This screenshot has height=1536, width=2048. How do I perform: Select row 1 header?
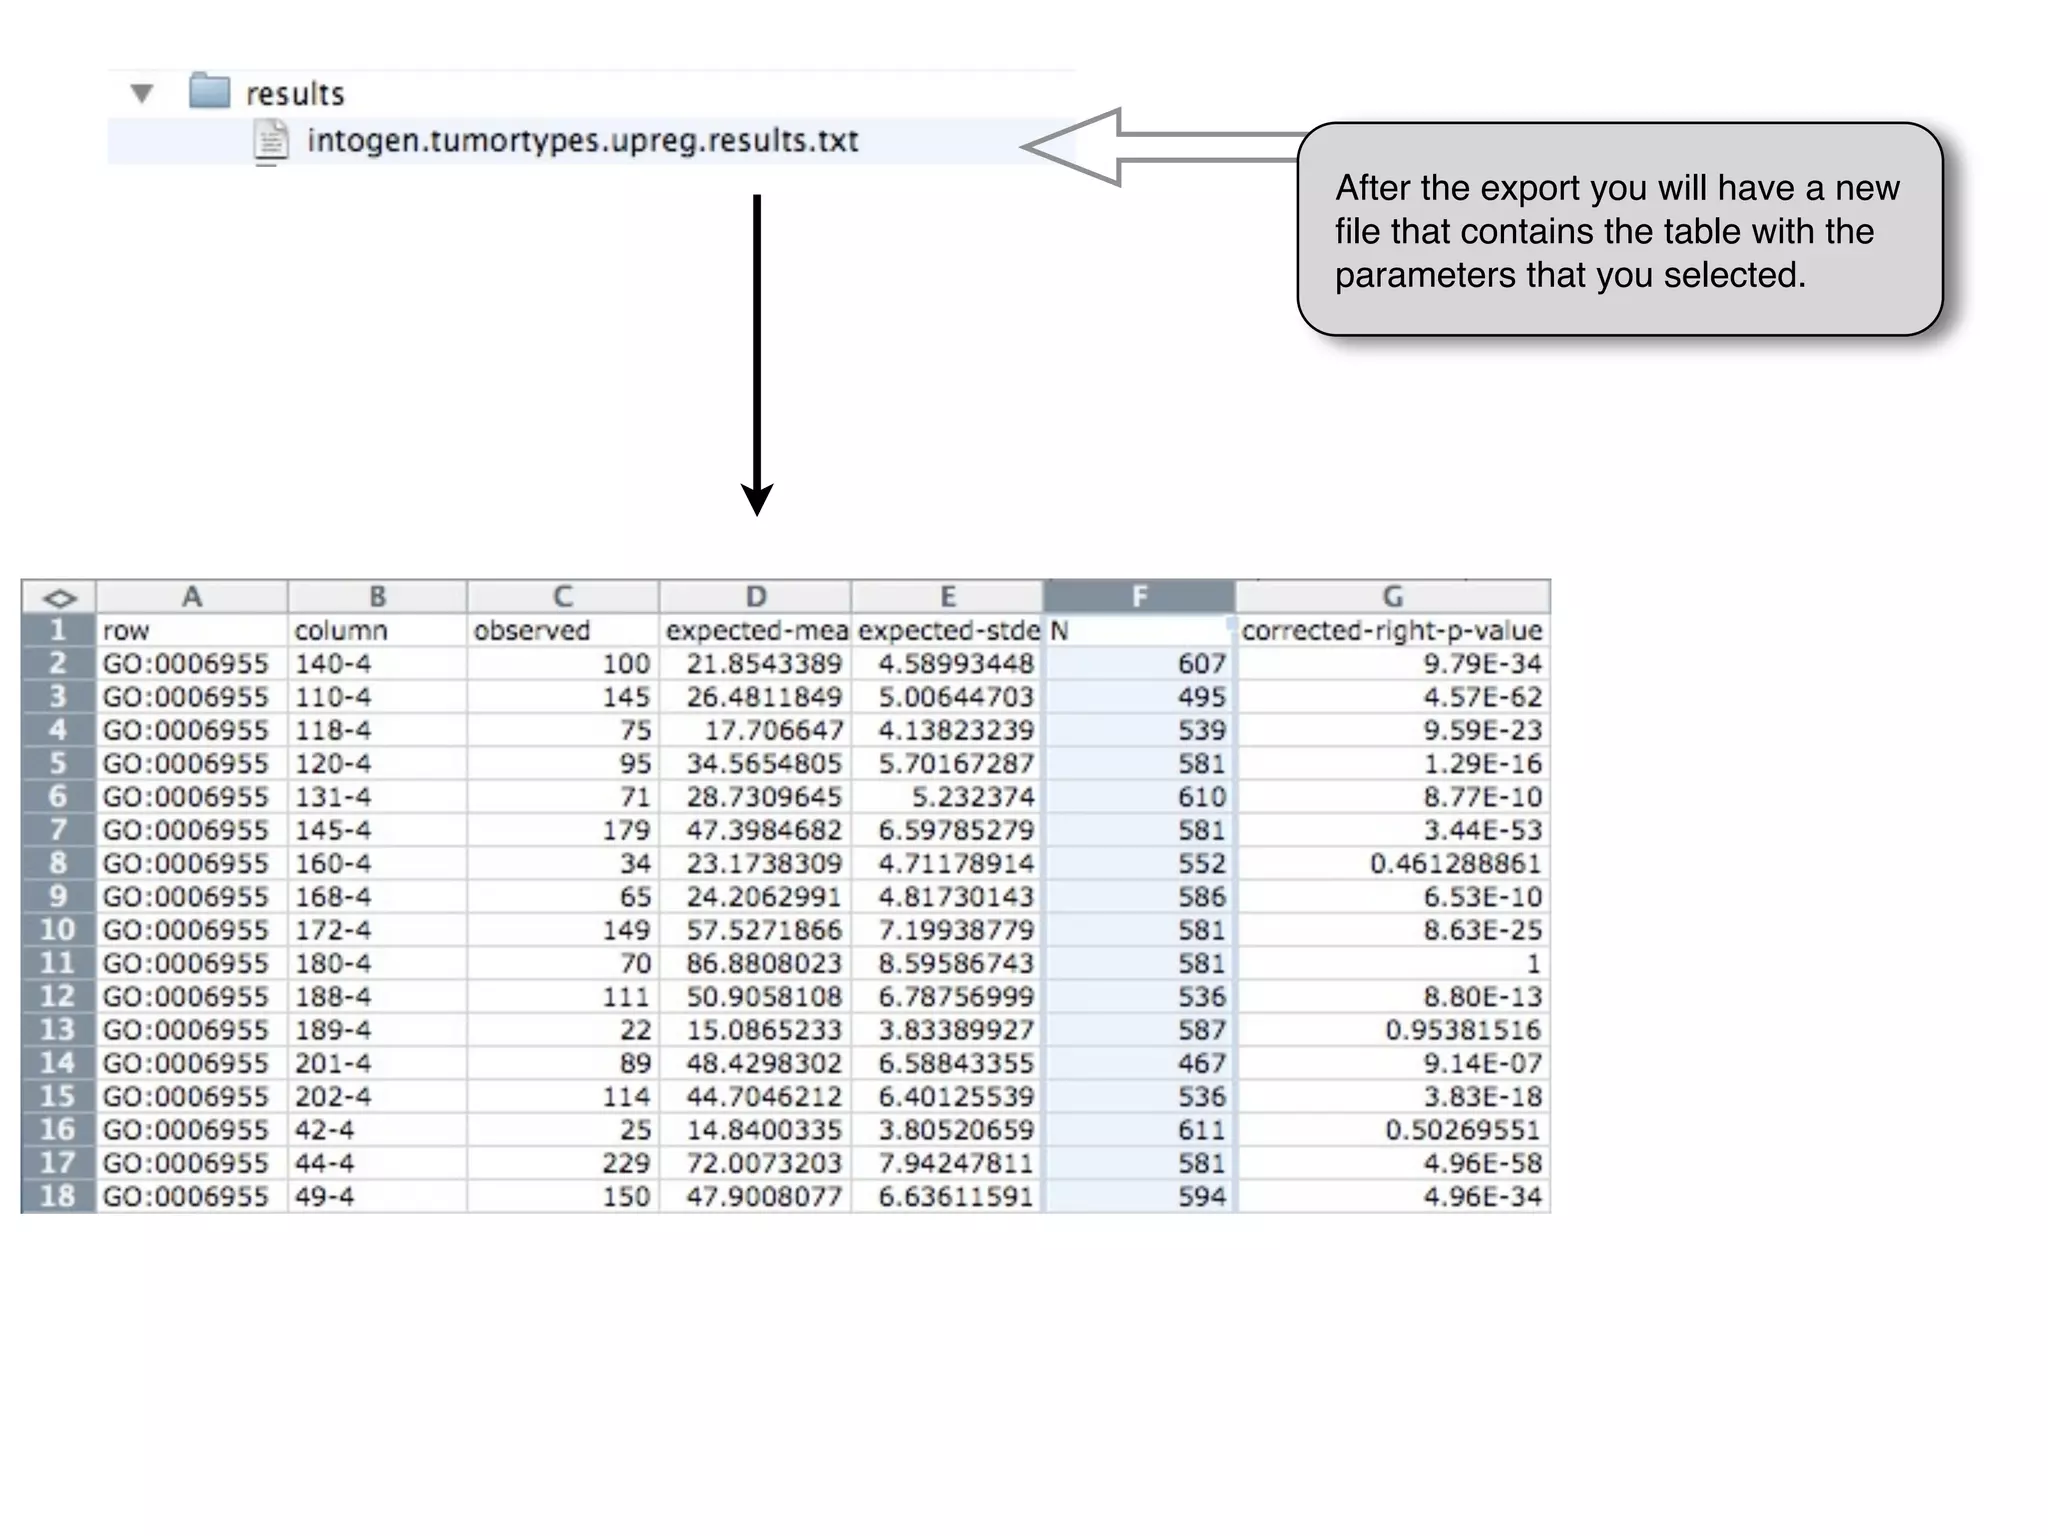(59, 630)
